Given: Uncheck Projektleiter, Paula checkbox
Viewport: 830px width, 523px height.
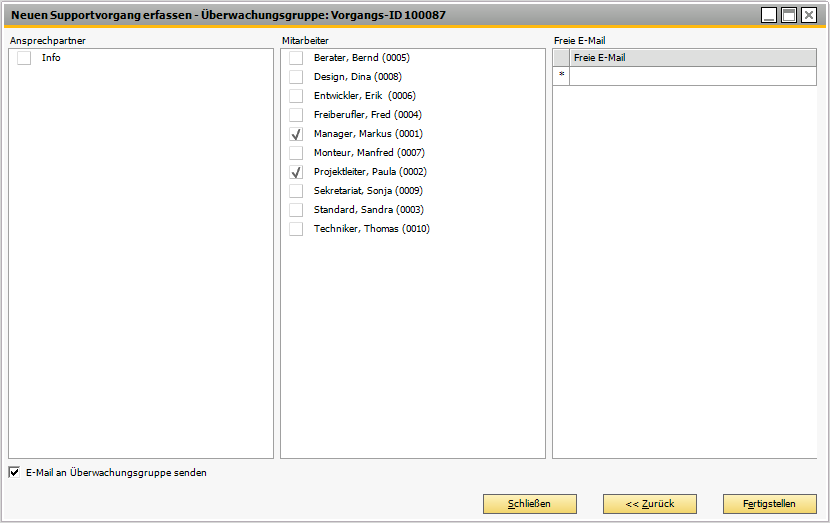Looking at the screenshot, I should (x=296, y=172).
